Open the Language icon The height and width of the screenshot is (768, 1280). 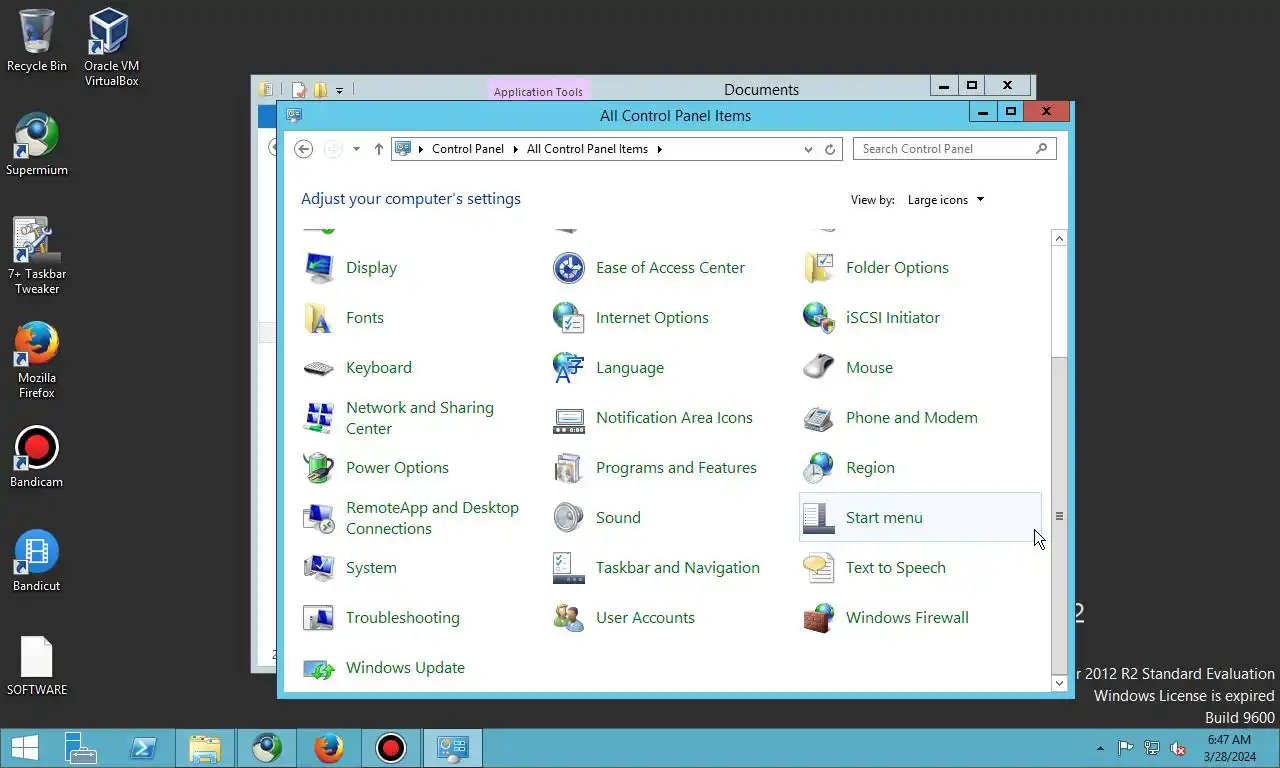pos(569,368)
